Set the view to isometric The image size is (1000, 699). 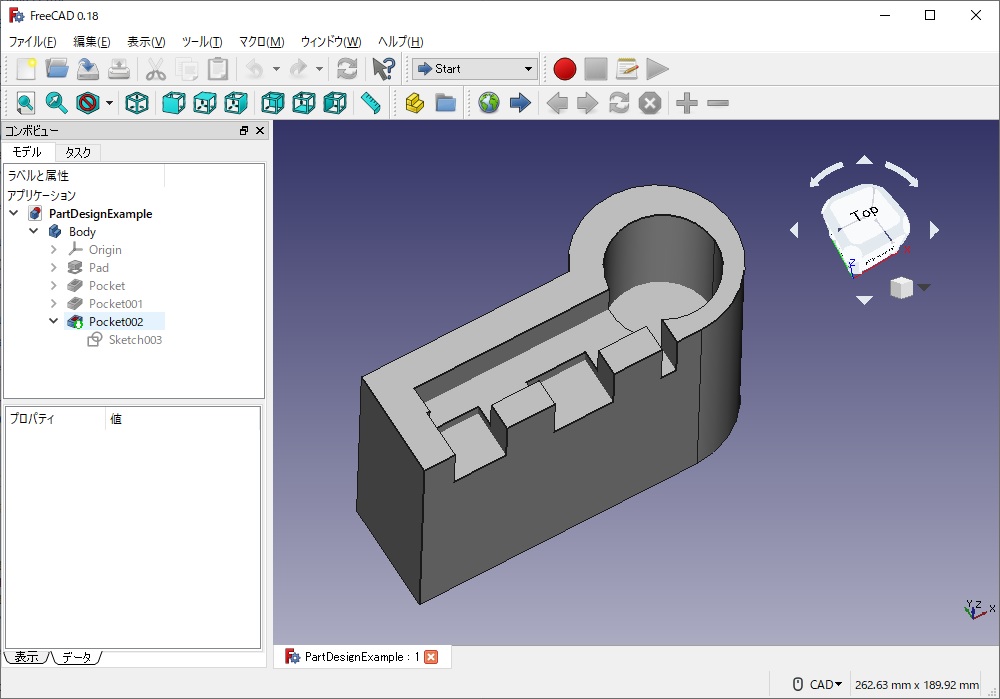coord(137,103)
